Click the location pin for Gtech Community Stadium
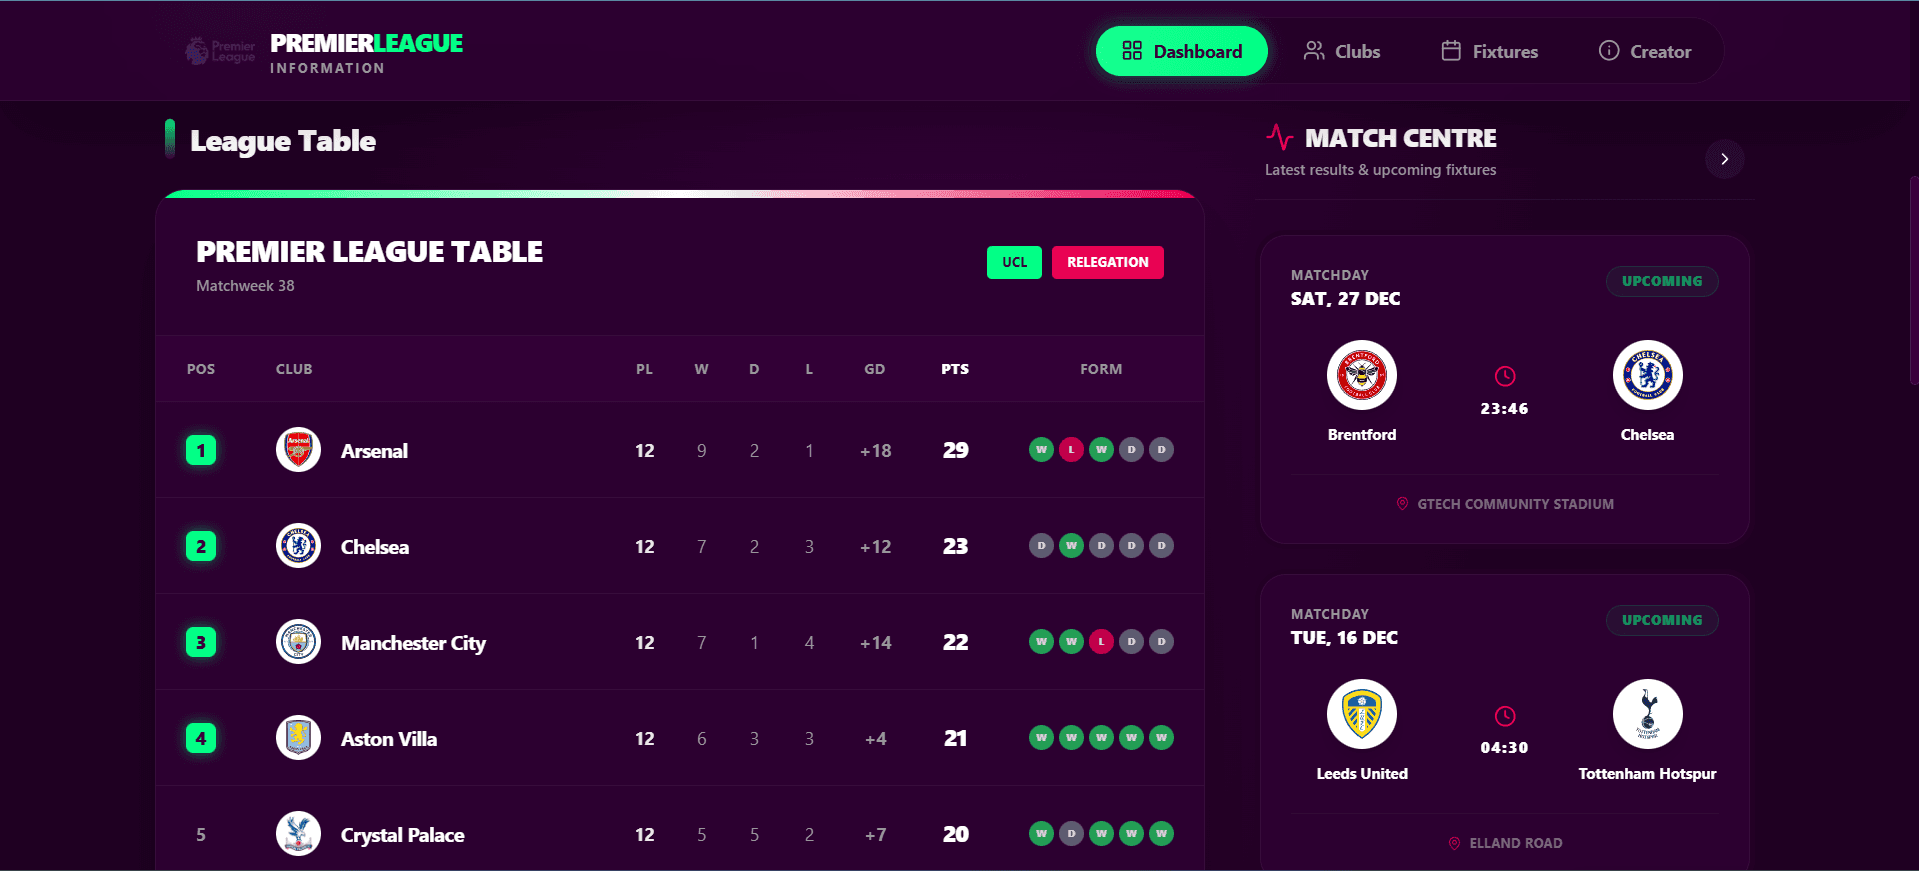Screen dimensions: 1919x871 (x=1403, y=504)
